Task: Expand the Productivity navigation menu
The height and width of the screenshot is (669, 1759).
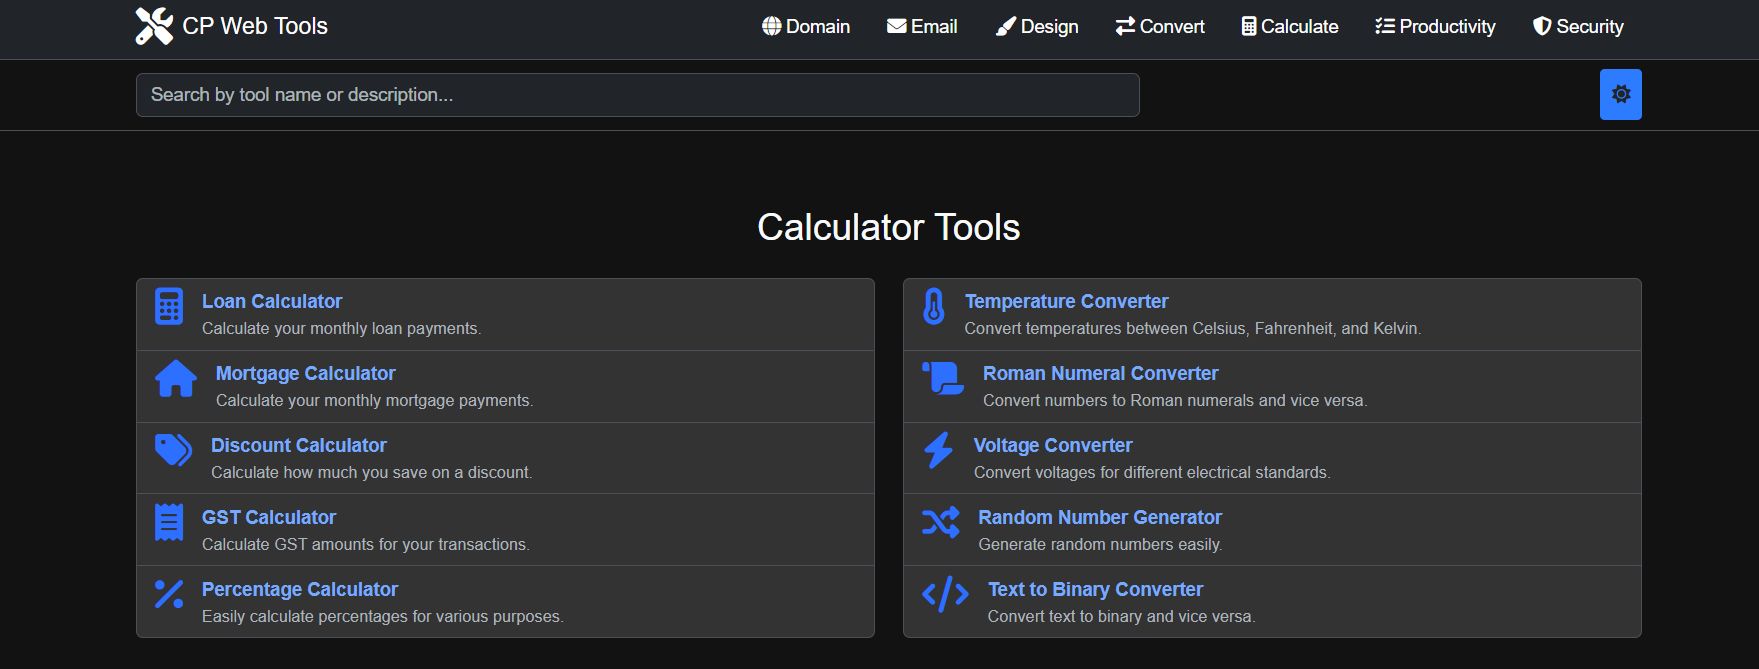Action: click(x=1435, y=27)
